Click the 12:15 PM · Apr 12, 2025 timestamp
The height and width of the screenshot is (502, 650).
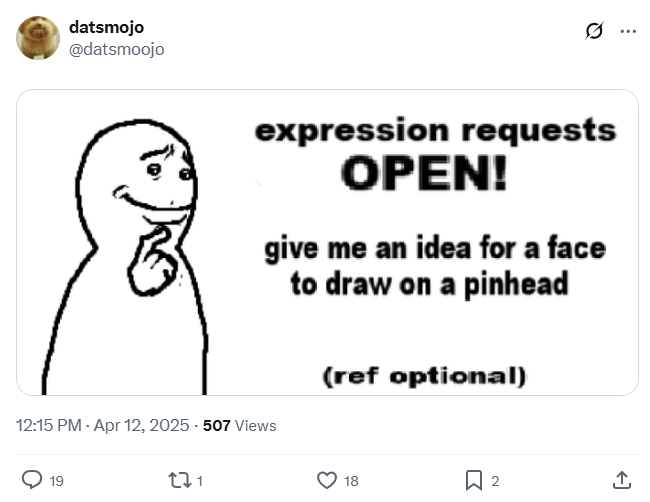point(103,425)
